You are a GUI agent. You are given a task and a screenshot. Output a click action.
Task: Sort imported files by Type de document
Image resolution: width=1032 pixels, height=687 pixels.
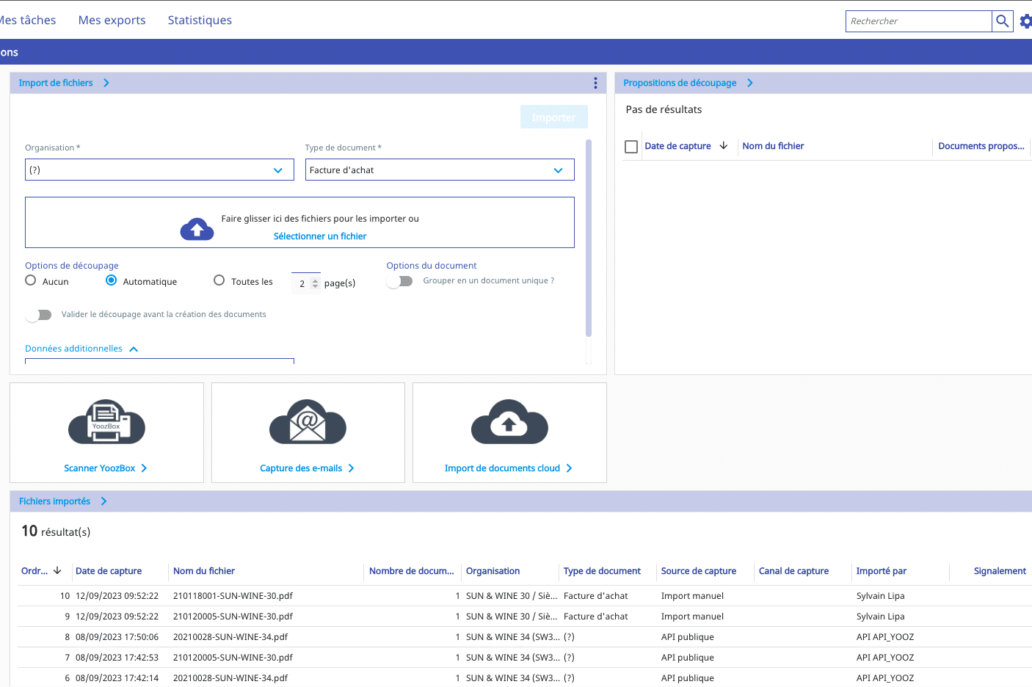click(x=602, y=571)
